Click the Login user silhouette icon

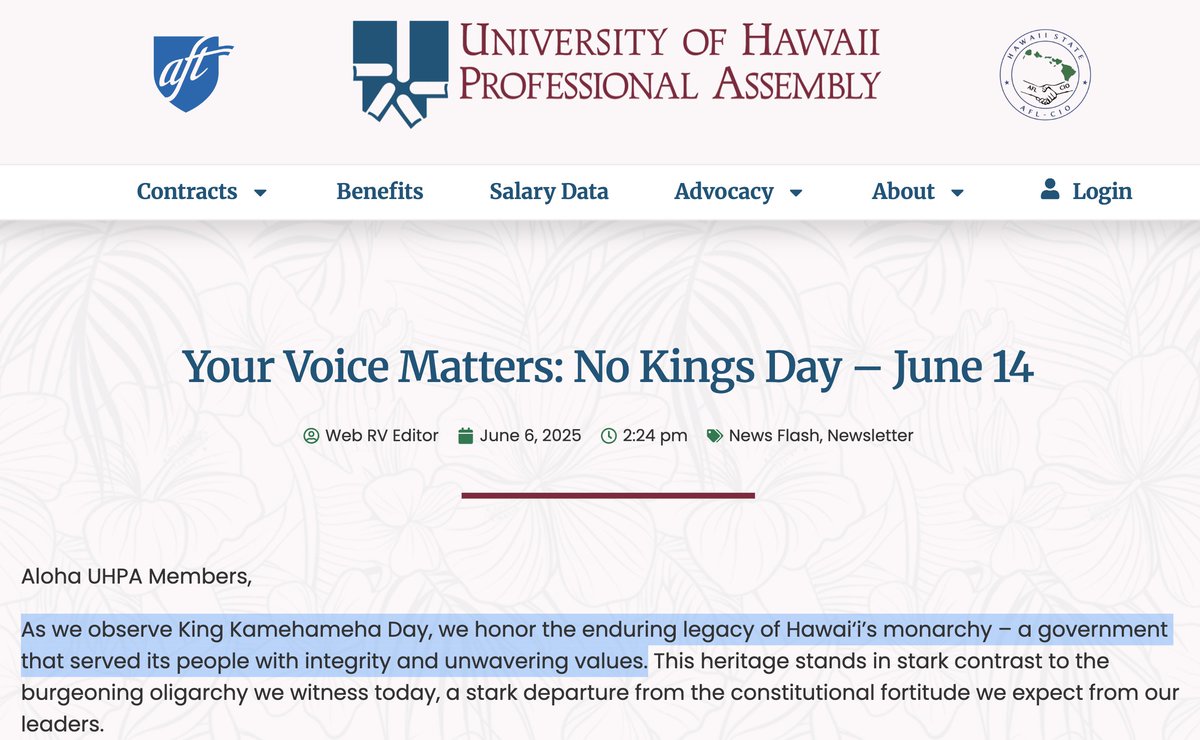click(x=1049, y=189)
